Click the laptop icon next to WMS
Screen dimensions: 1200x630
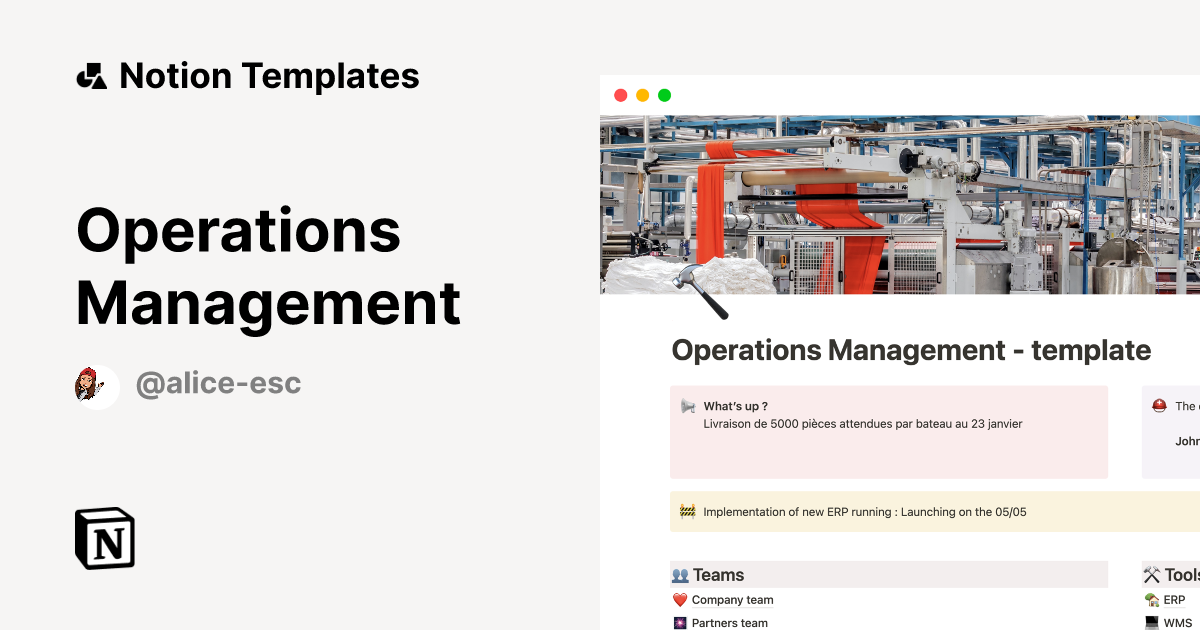click(x=1150, y=622)
